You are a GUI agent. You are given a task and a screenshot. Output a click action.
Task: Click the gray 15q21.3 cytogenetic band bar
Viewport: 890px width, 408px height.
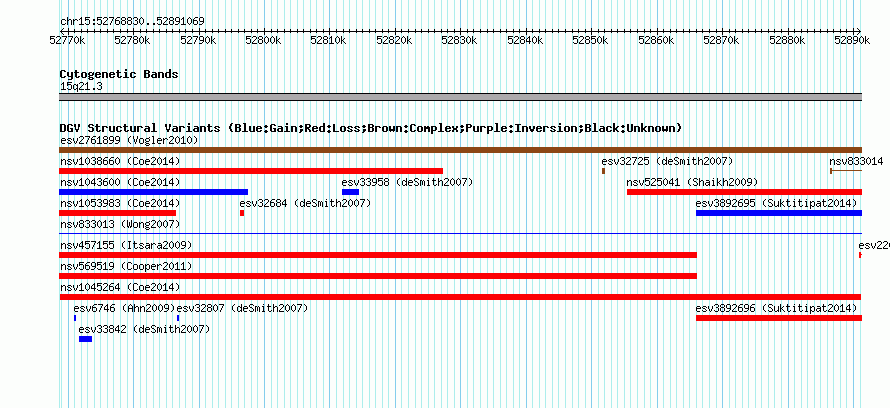point(460,97)
